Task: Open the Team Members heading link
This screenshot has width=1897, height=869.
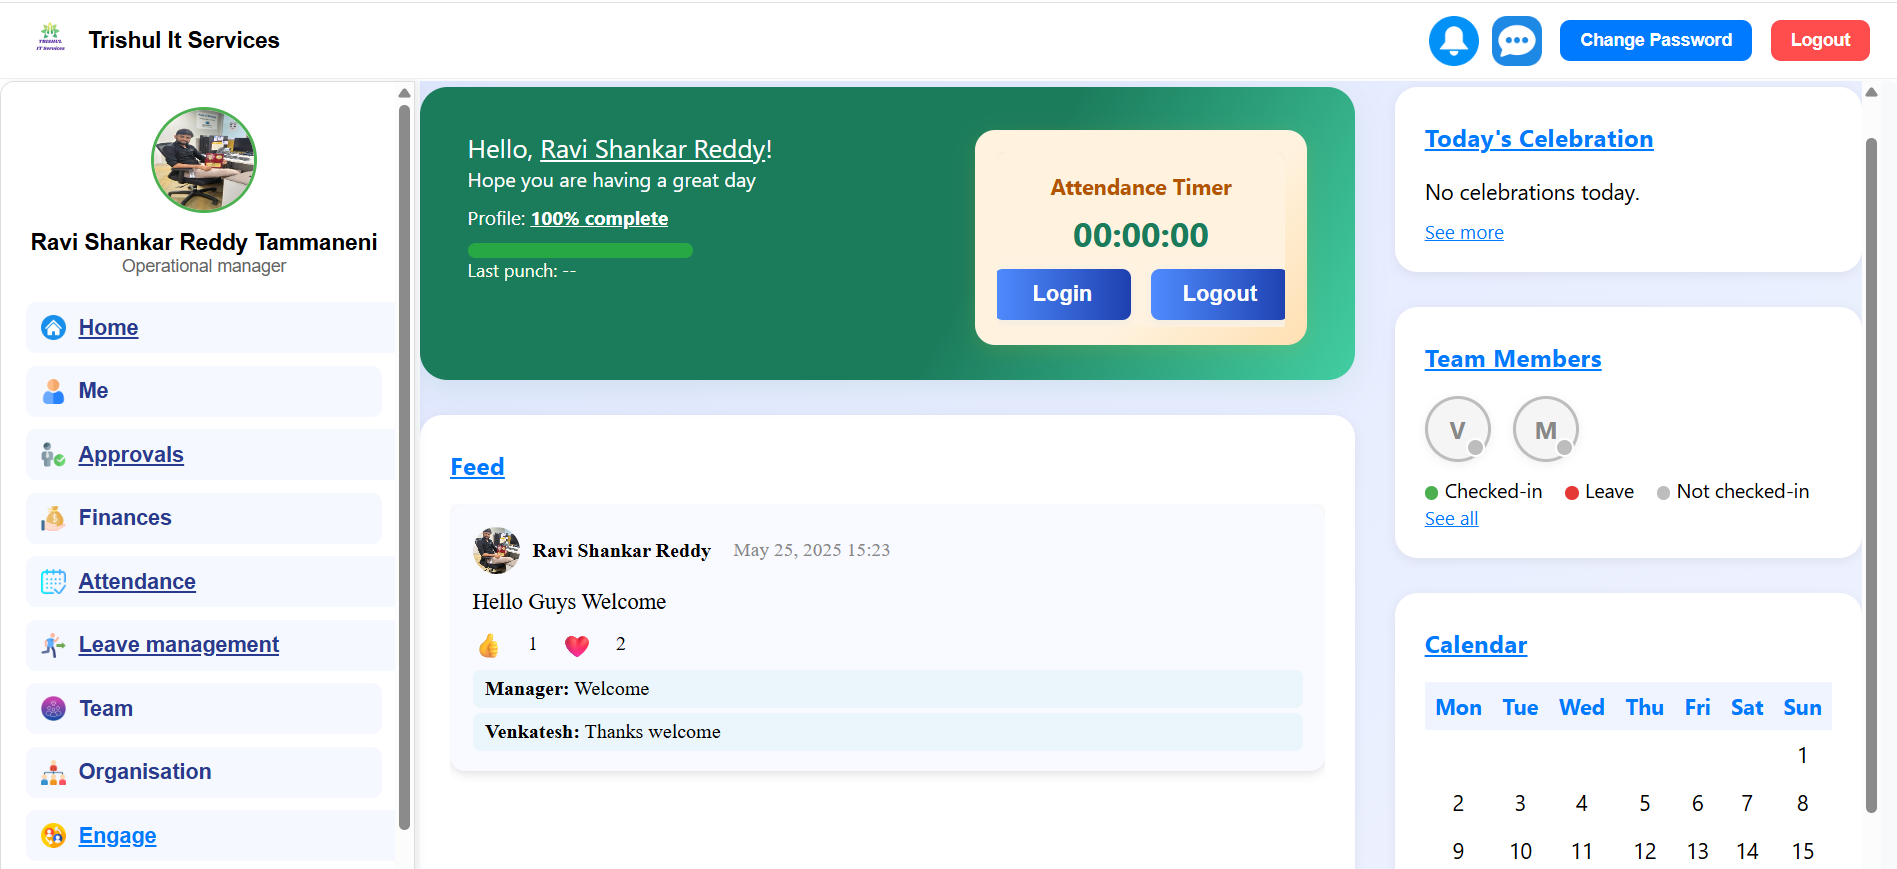Action: pos(1513,359)
